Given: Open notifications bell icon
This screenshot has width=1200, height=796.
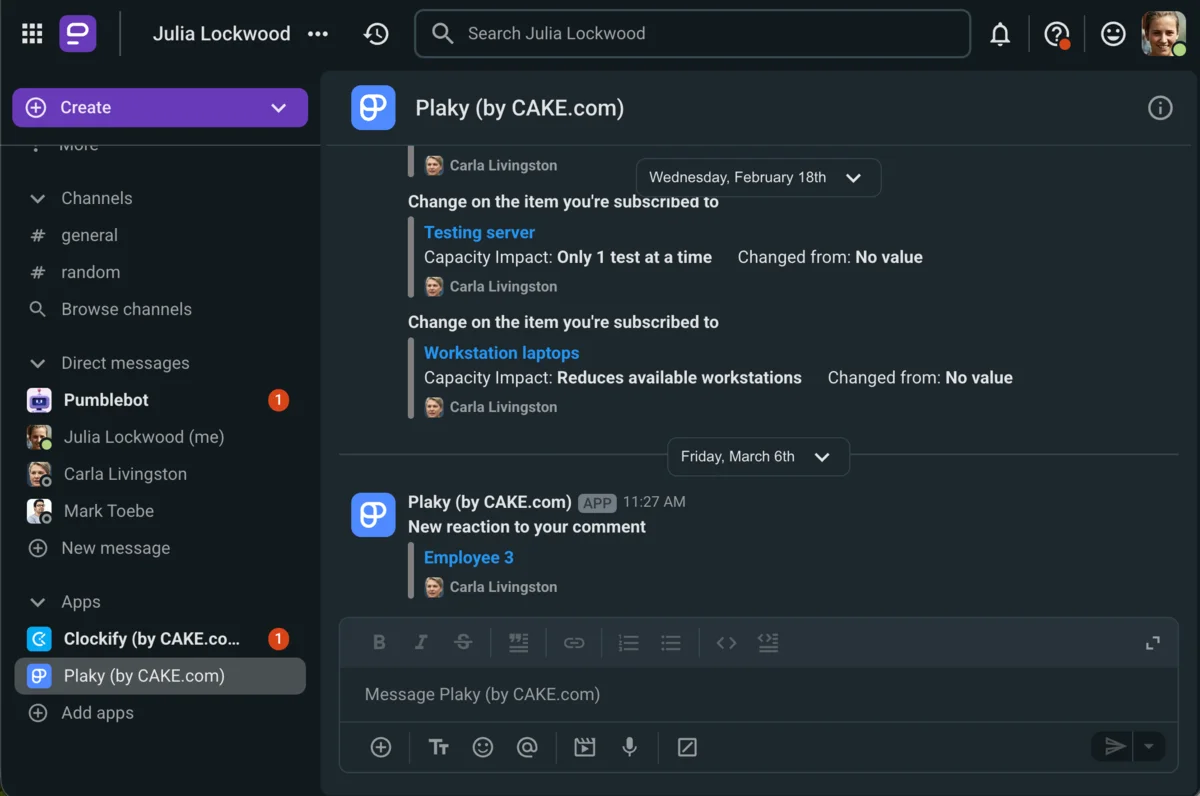Looking at the screenshot, I should click(1000, 34).
